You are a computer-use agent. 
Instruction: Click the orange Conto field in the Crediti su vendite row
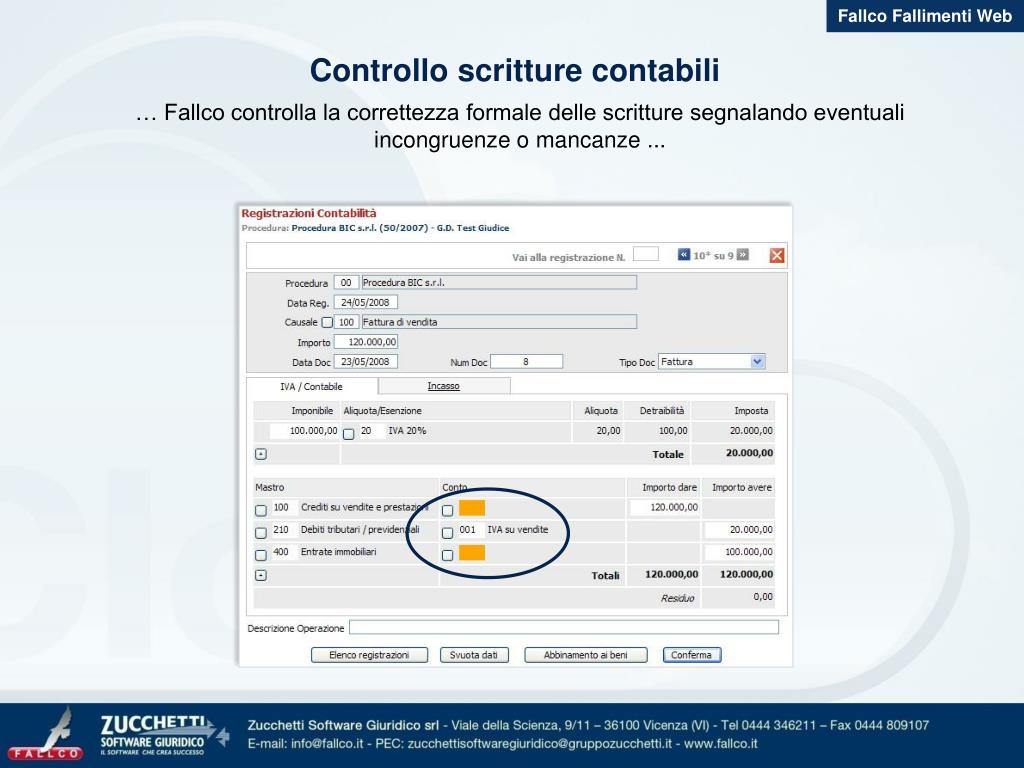pos(472,508)
